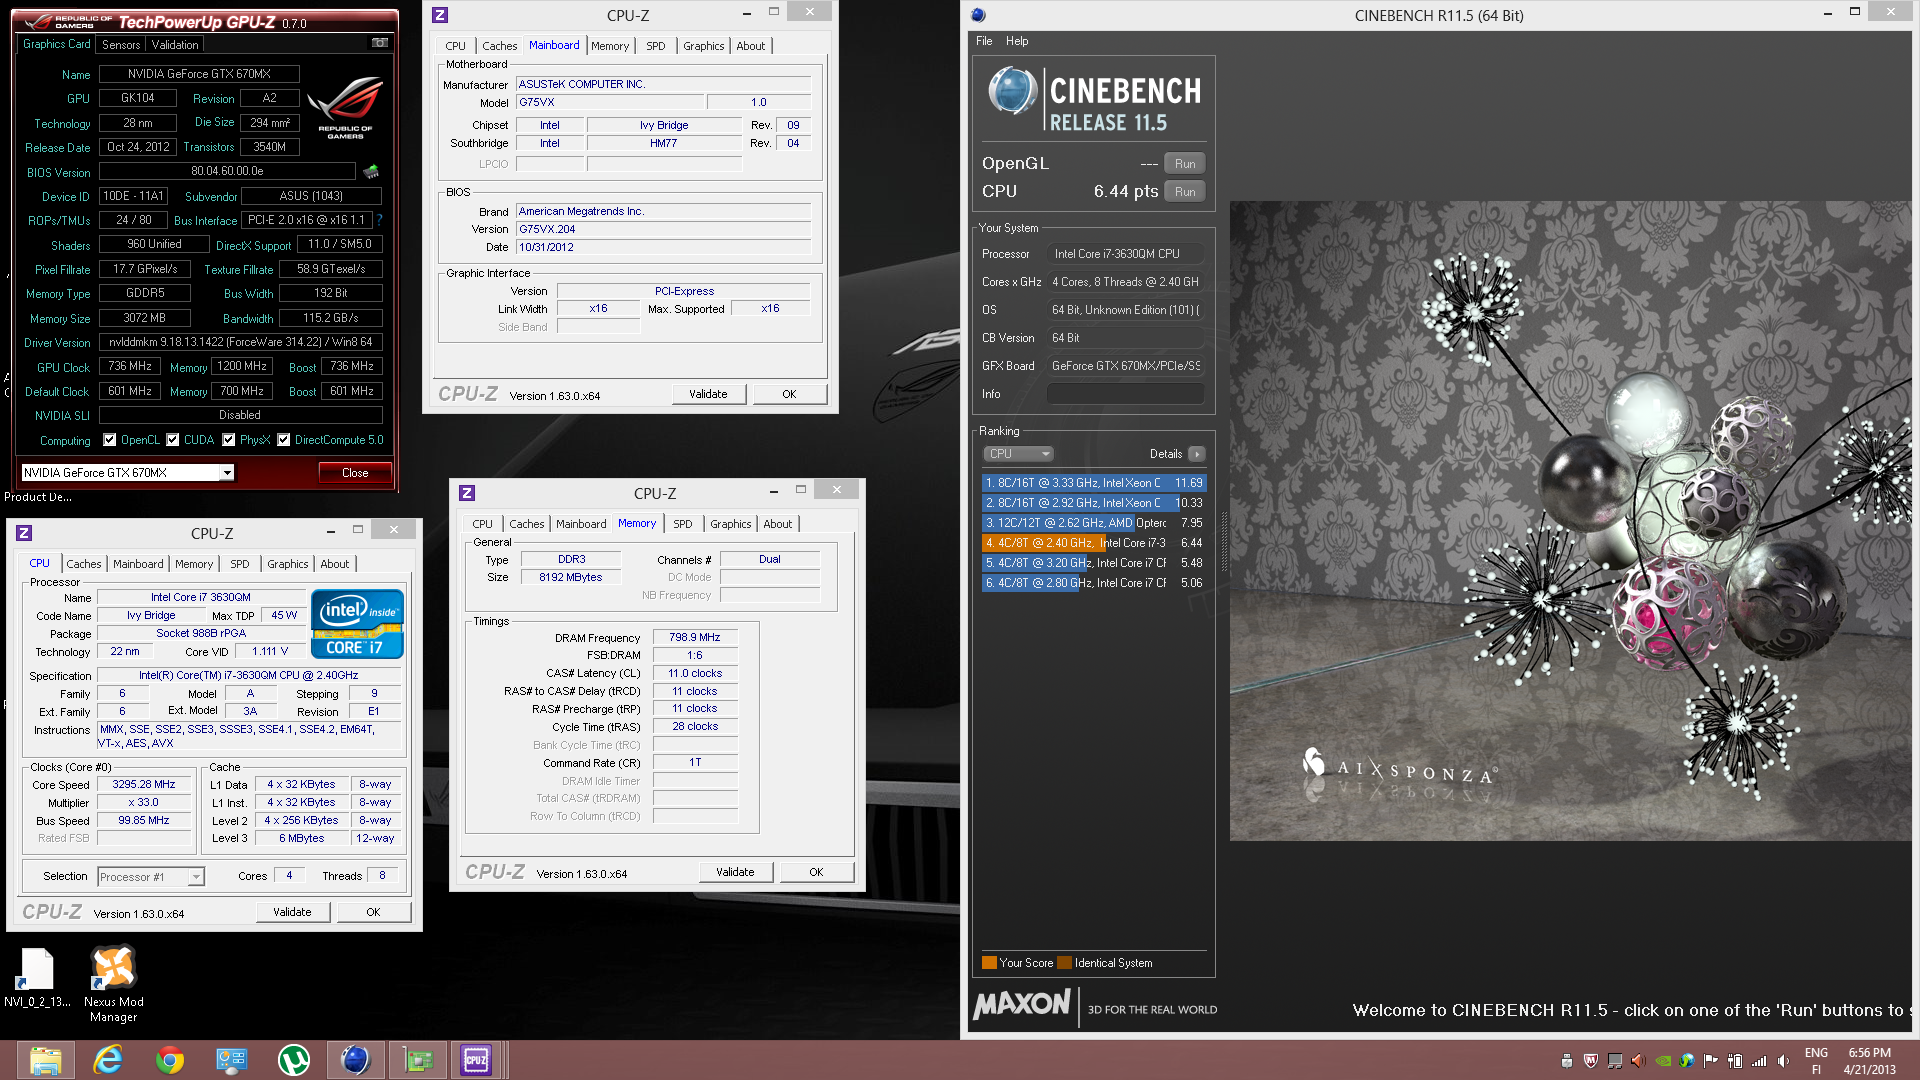Click the globe download manager tray icon
Screen dimensions: 1920x1080
(1687, 1061)
